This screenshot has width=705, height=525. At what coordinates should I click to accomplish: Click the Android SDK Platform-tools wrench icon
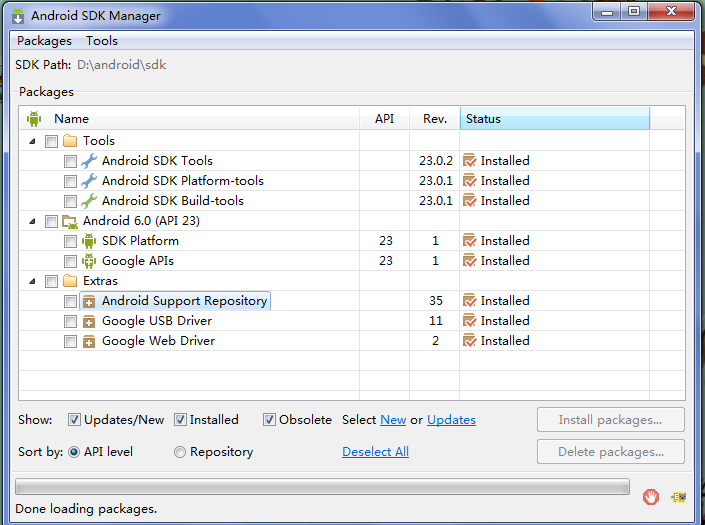click(89, 181)
